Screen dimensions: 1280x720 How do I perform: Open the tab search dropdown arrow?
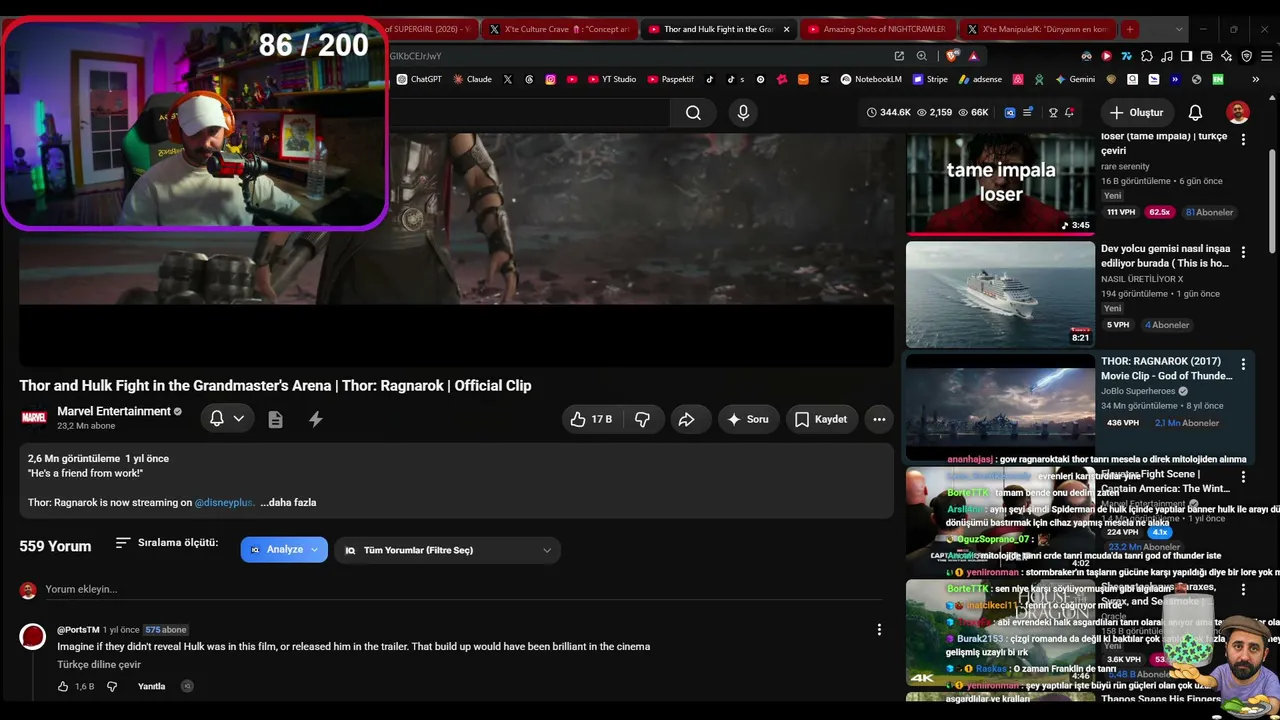[1179, 29]
